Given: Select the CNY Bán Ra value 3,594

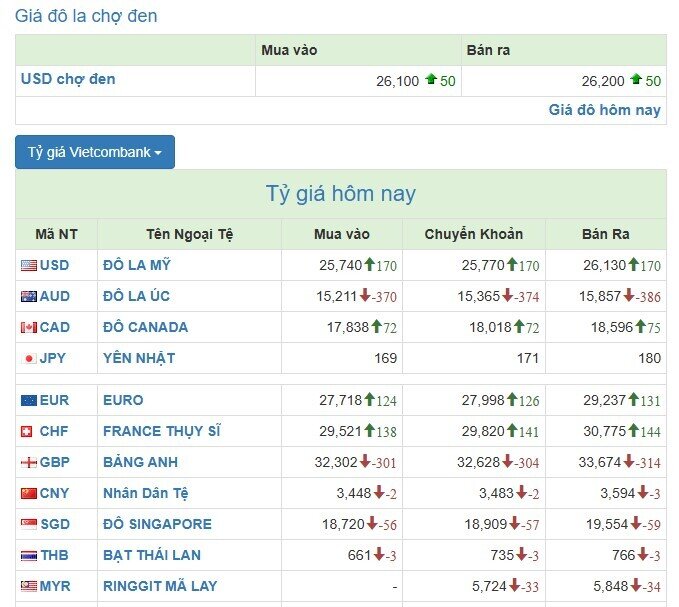Looking at the screenshot, I should pyautogui.click(x=618, y=493).
